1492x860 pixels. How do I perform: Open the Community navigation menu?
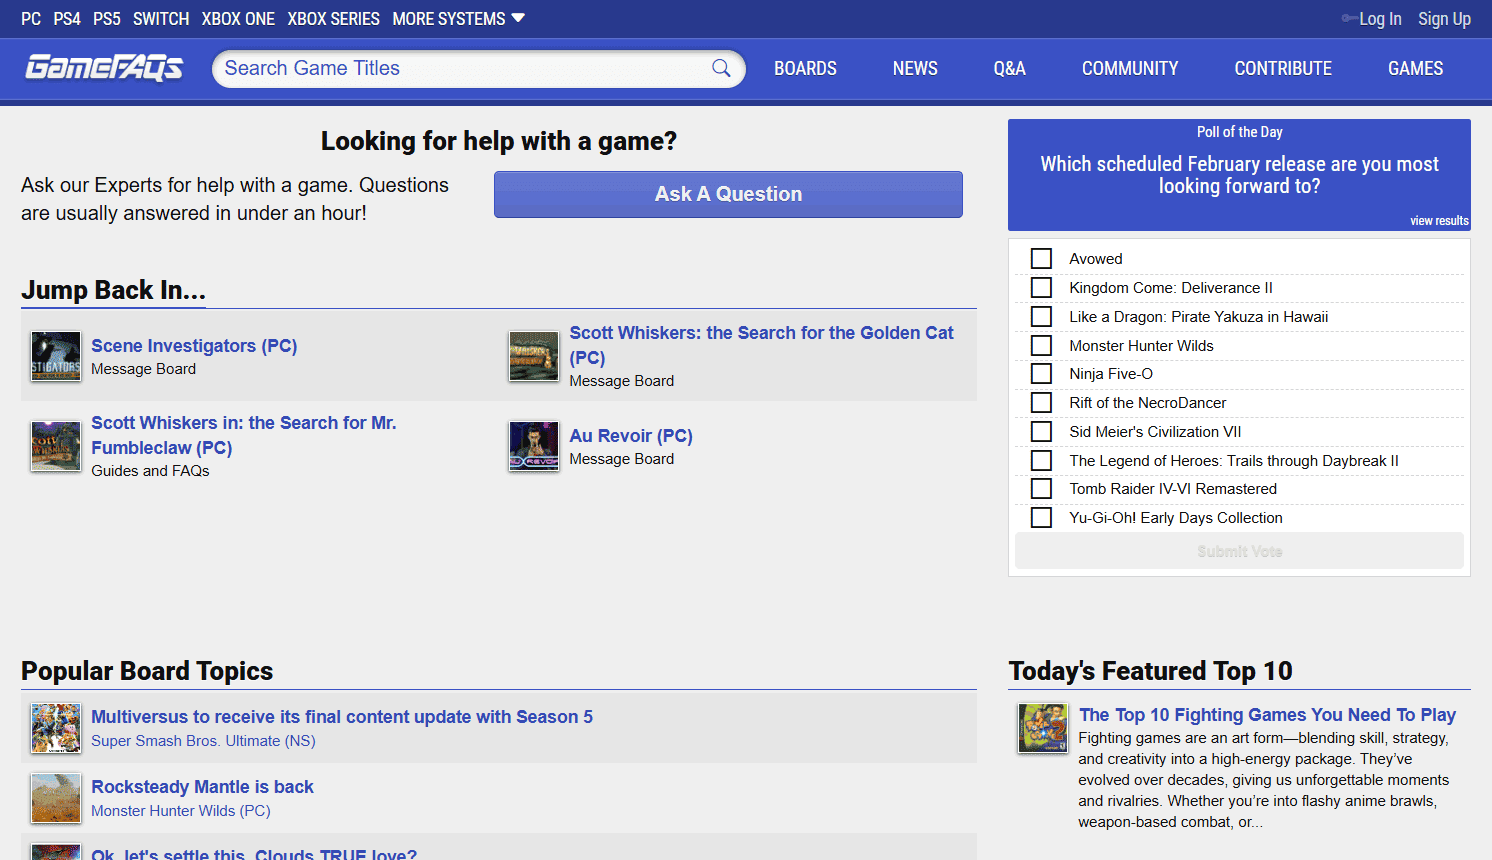pyautogui.click(x=1130, y=69)
